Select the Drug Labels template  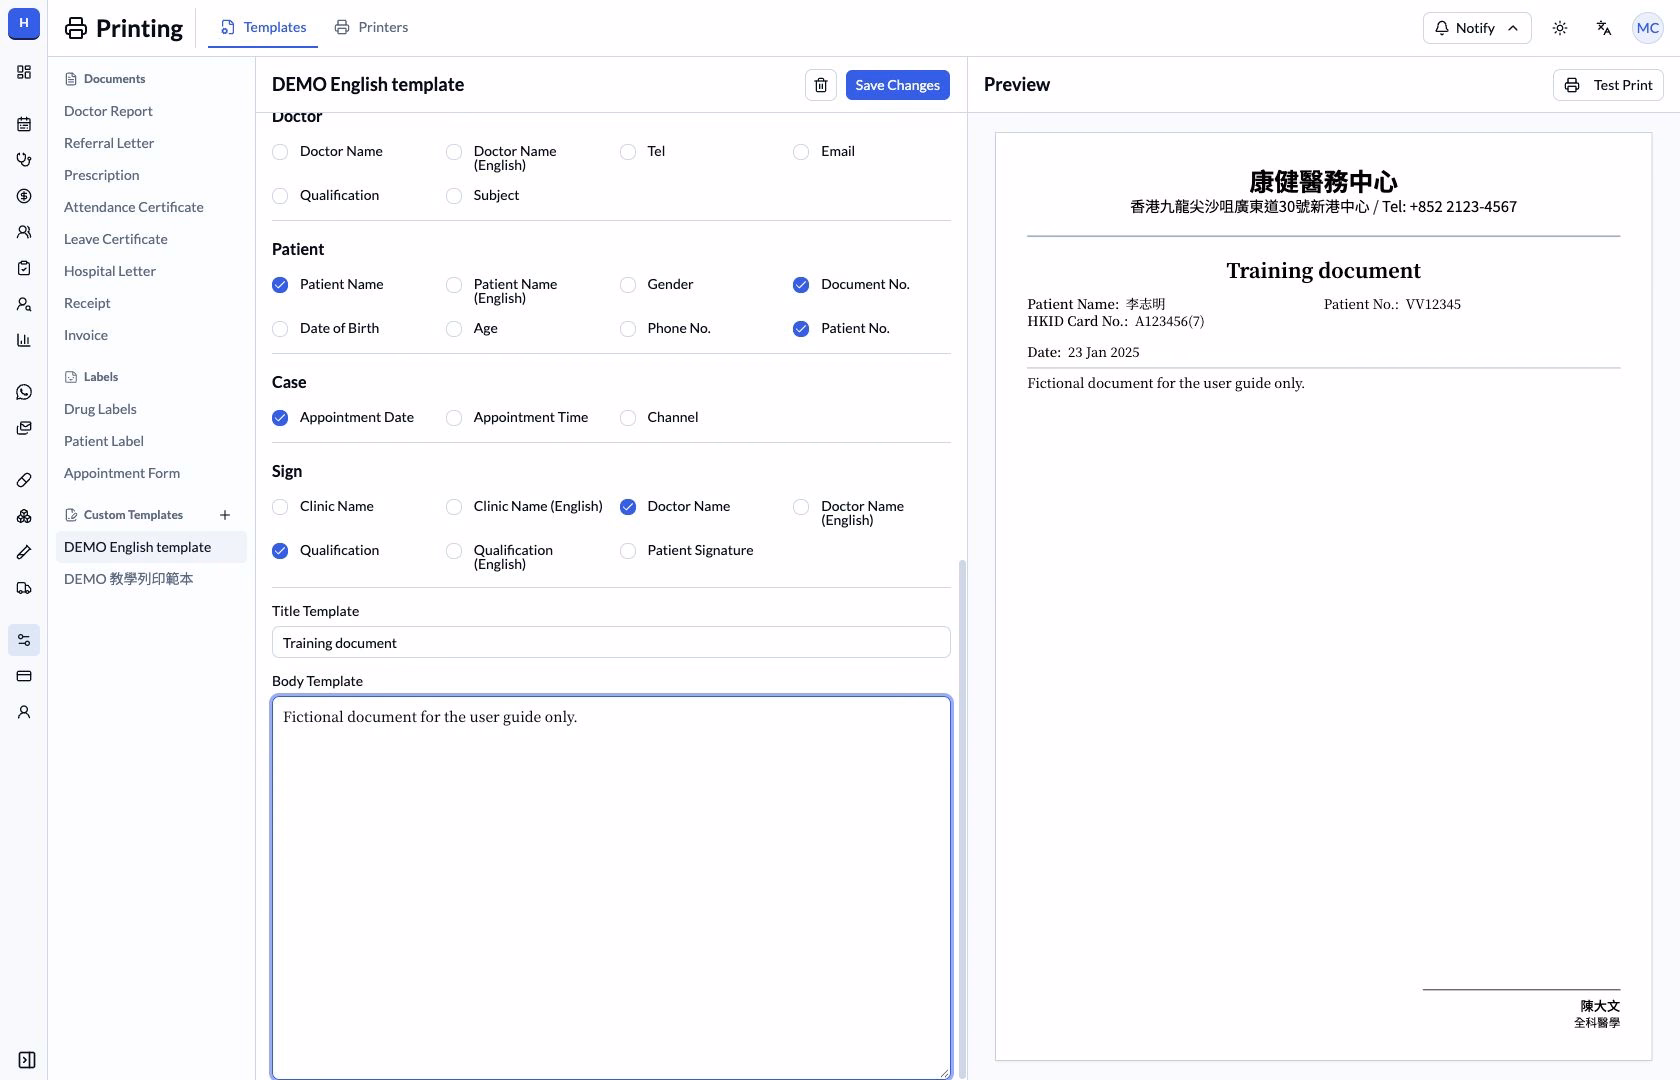[100, 409]
